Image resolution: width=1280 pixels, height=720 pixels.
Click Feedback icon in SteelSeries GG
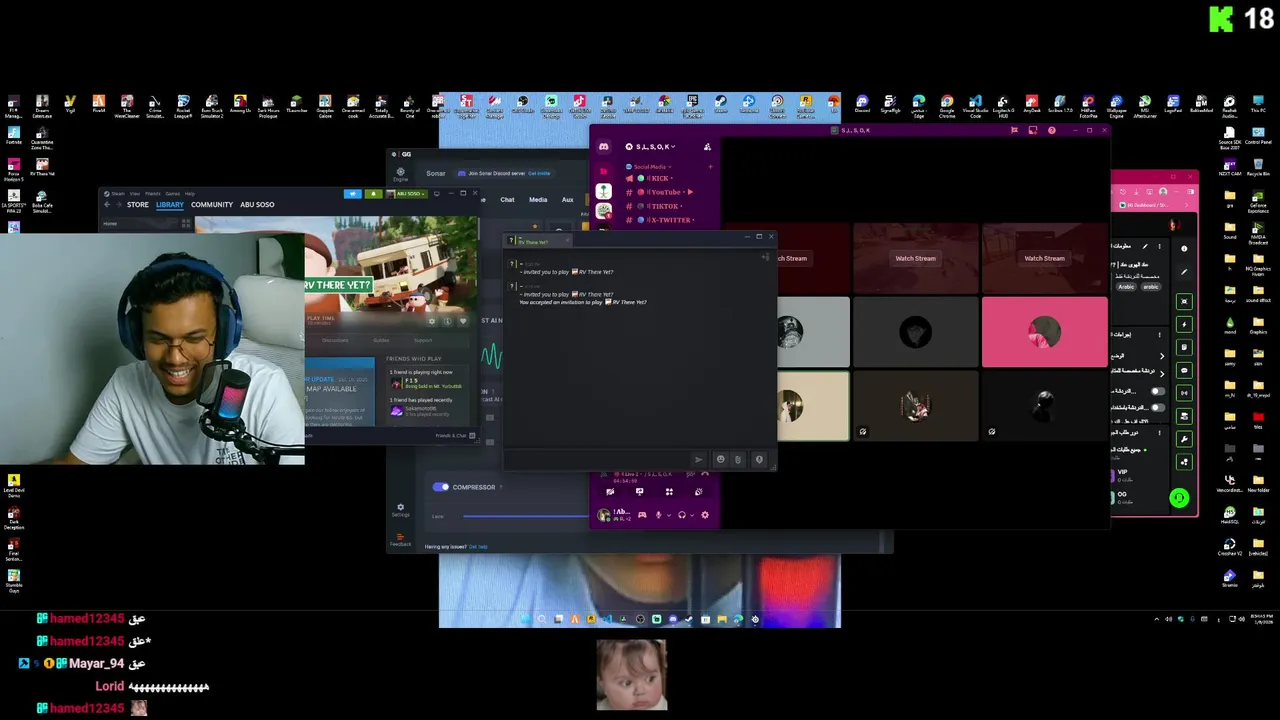point(400,541)
